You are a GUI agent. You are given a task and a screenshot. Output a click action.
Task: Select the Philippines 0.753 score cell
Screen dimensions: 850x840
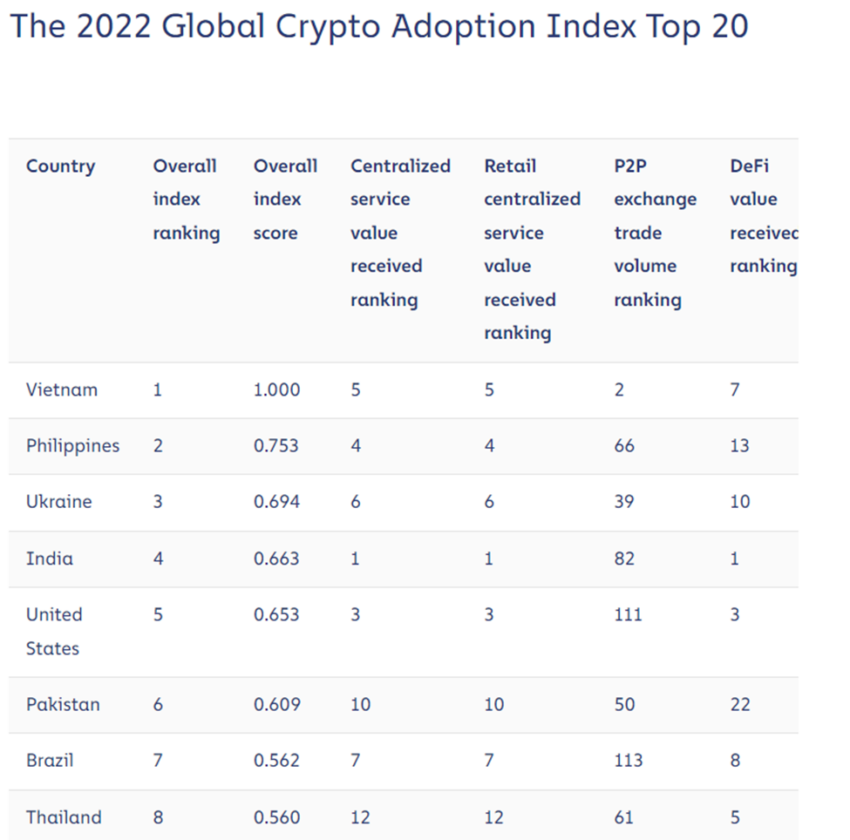(276, 446)
